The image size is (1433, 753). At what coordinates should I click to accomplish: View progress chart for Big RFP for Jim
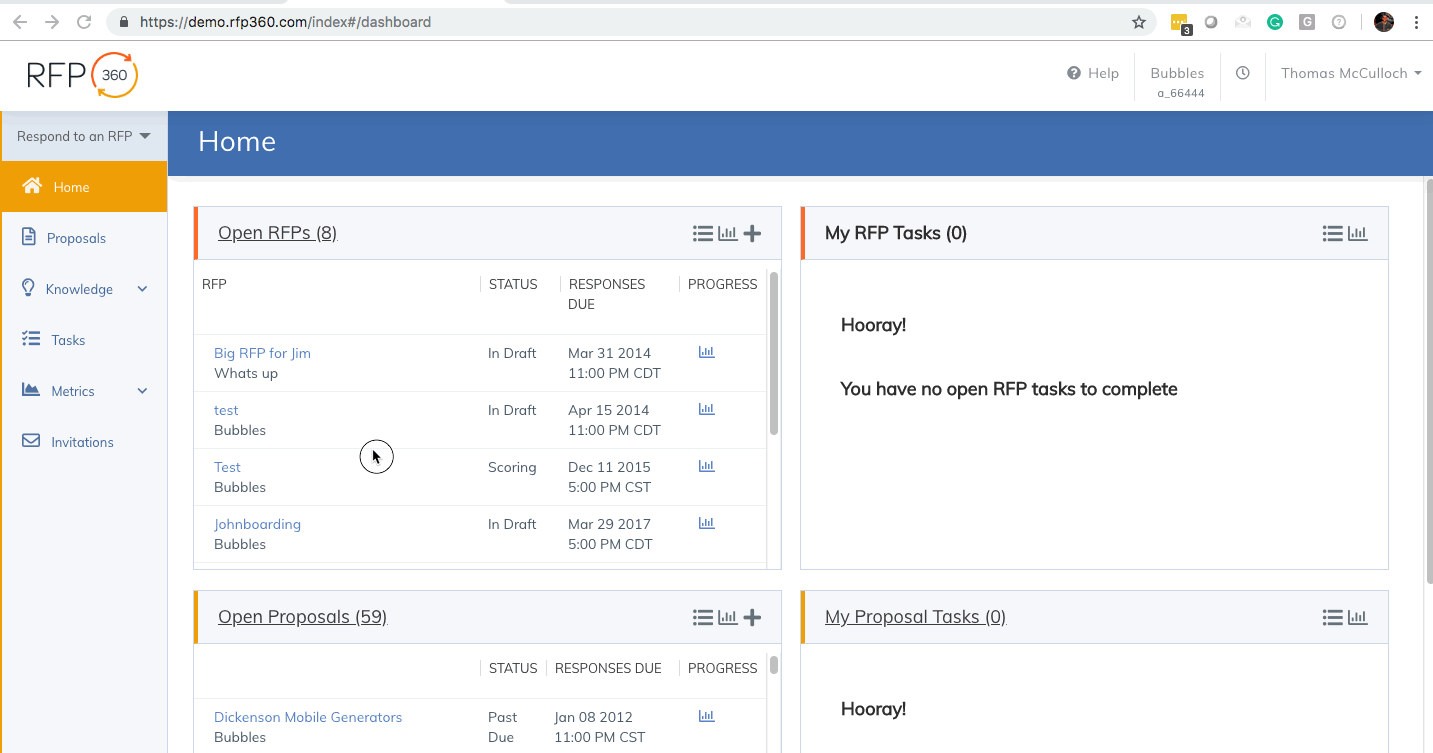tap(707, 352)
